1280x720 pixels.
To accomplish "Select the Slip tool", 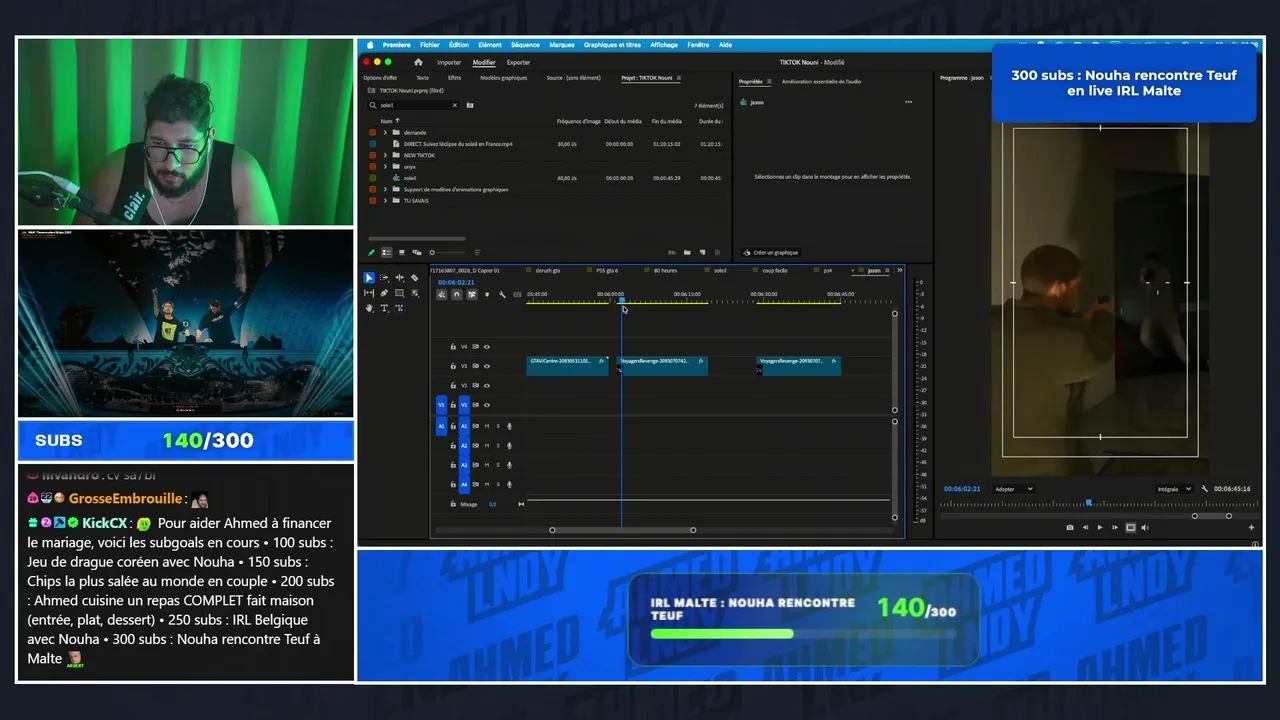I will pyautogui.click(x=369, y=293).
